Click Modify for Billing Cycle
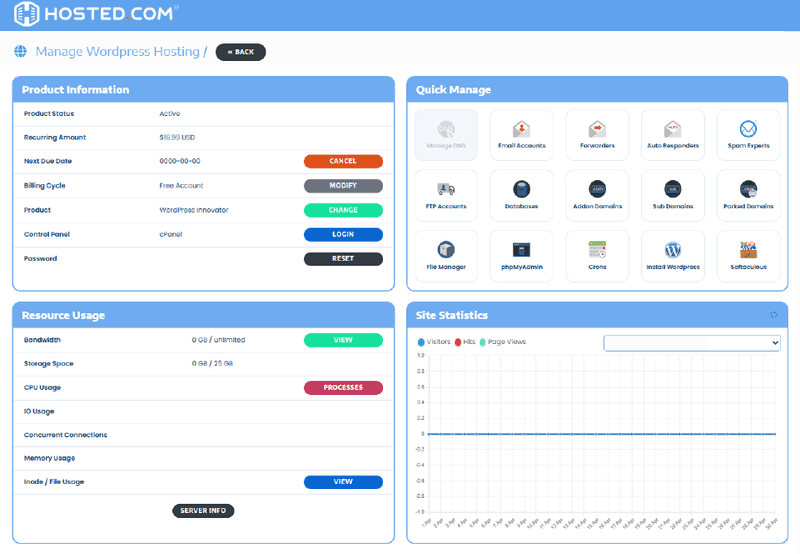Screen dimensions: 800x554 click(x=343, y=186)
